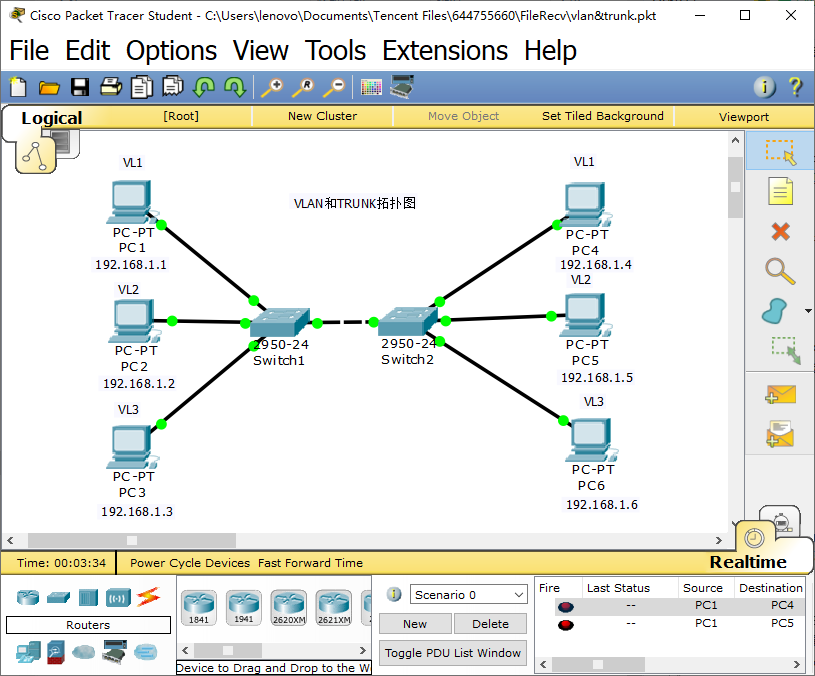The image size is (815, 676).
Task: Zoom out with magnifier minus icon
Action: coord(334,87)
